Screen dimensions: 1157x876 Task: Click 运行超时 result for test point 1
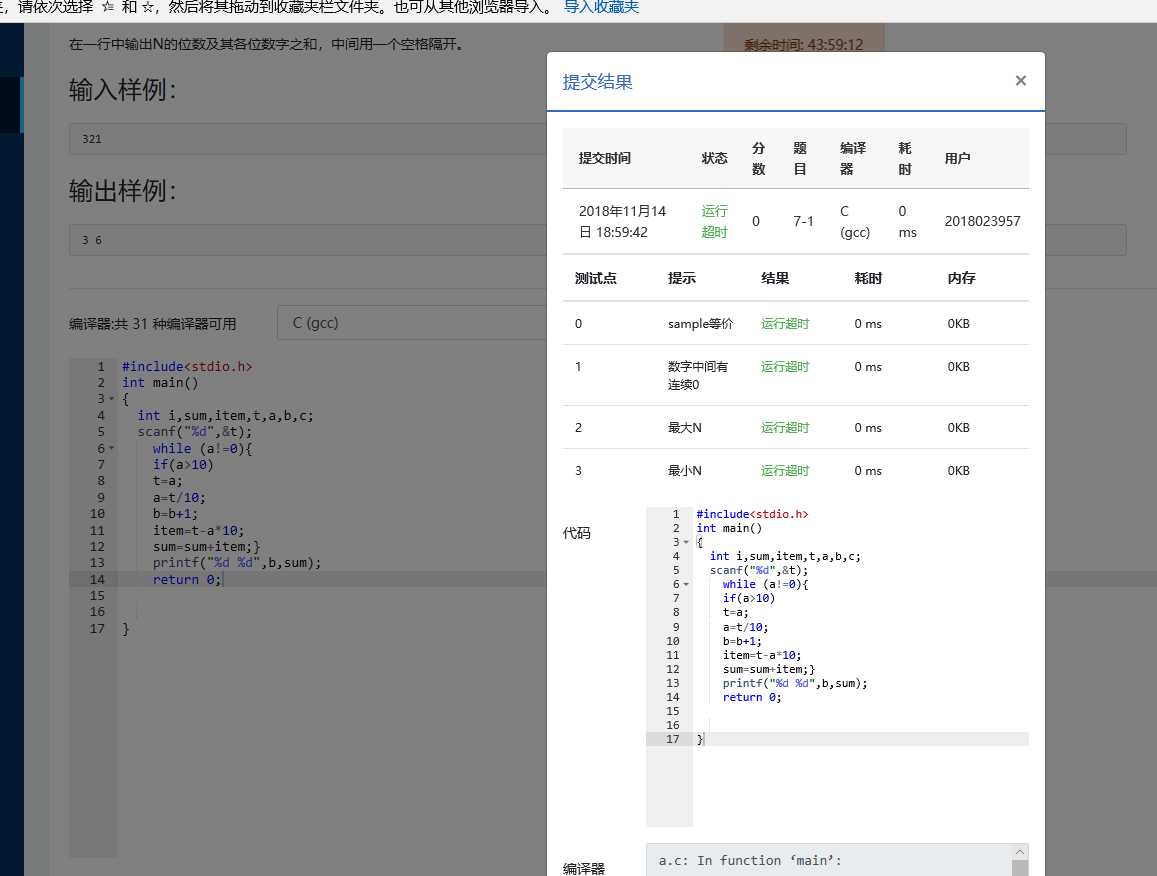pyautogui.click(x=785, y=367)
